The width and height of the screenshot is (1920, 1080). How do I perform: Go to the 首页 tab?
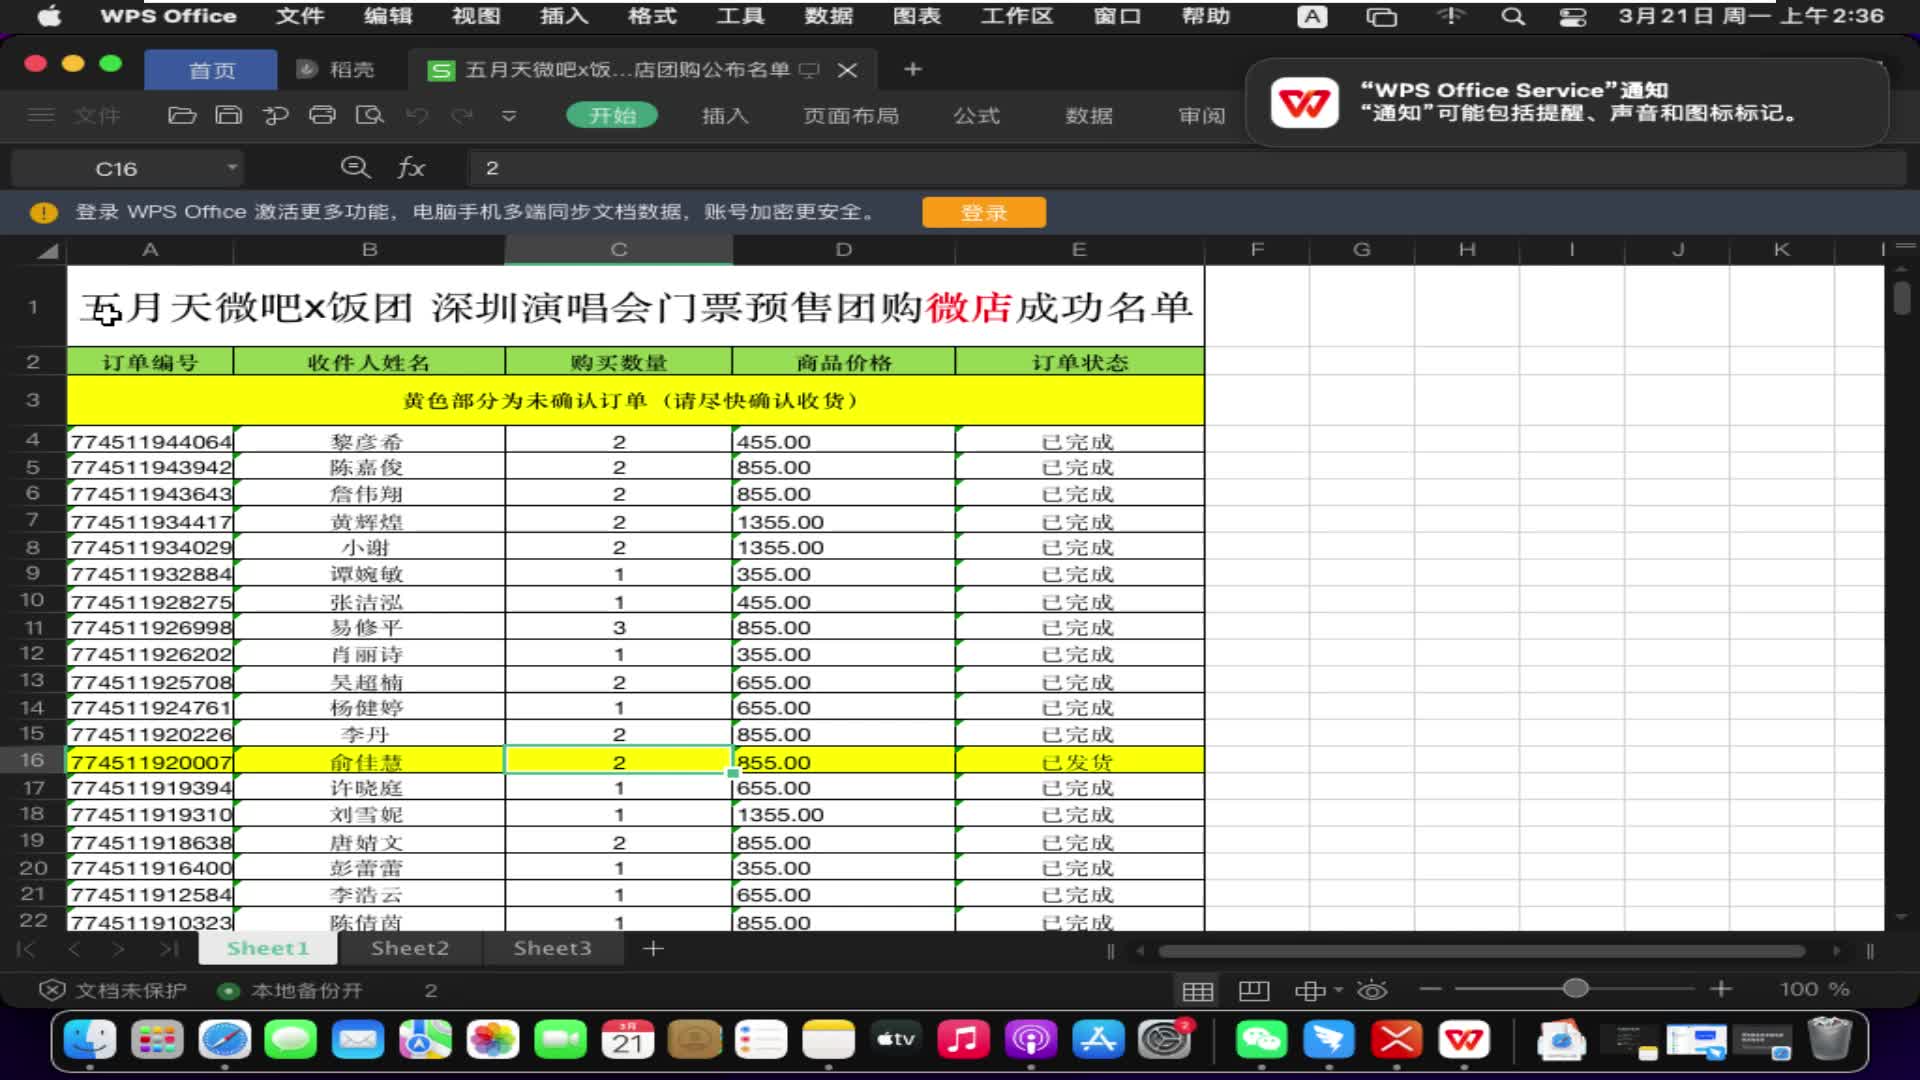tap(211, 70)
